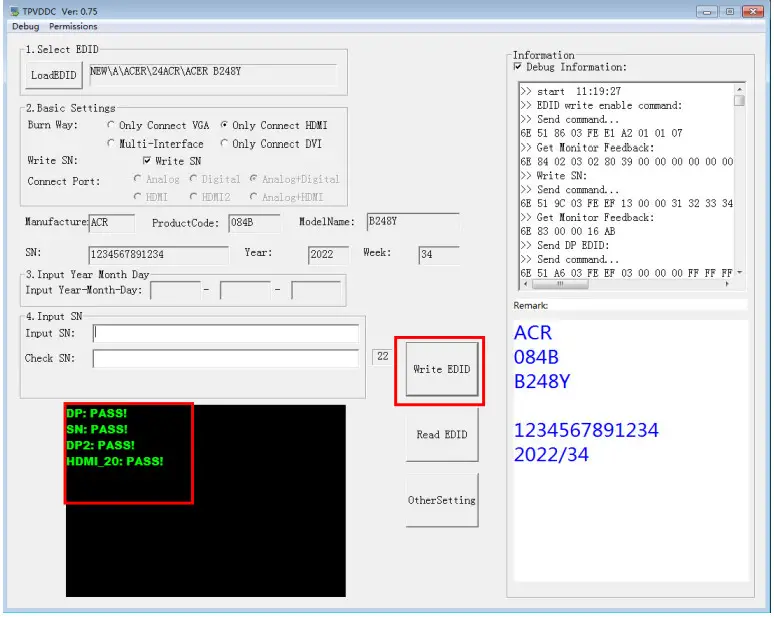Screen dimensions: 774x617
Task: Click the LoadEDID button
Action: click(x=54, y=76)
